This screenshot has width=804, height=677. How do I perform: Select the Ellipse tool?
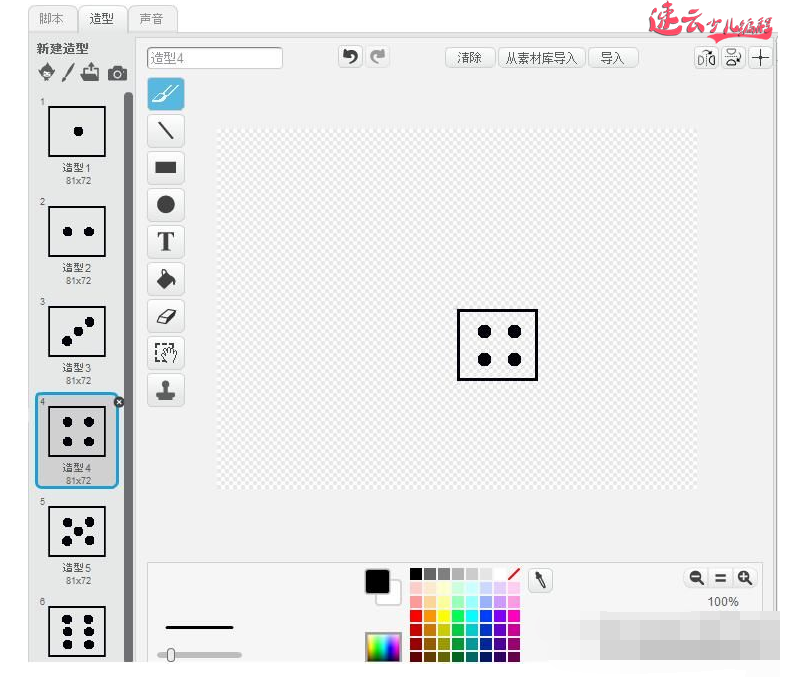(x=166, y=205)
